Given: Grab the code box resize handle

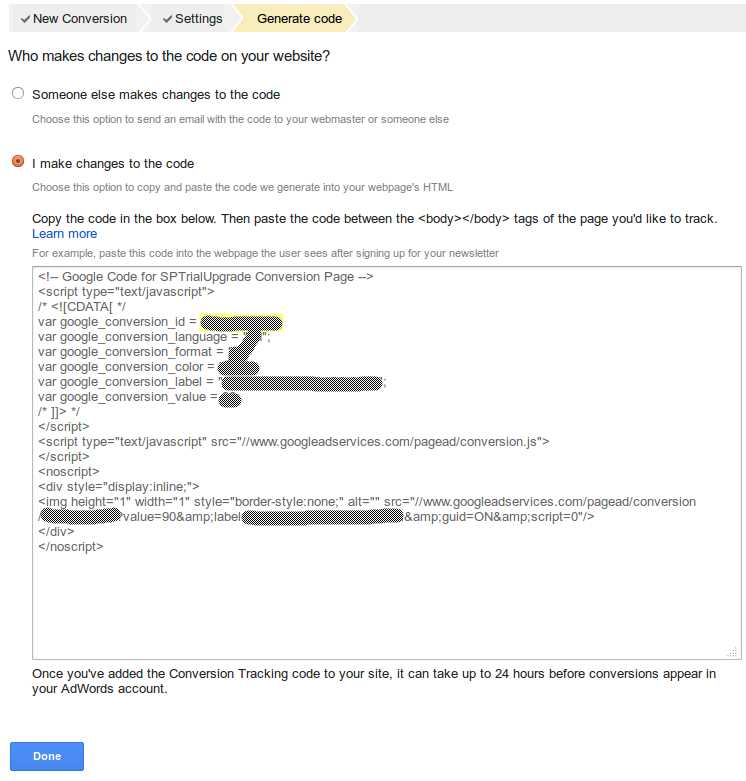Looking at the screenshot, I should (733, 652).
